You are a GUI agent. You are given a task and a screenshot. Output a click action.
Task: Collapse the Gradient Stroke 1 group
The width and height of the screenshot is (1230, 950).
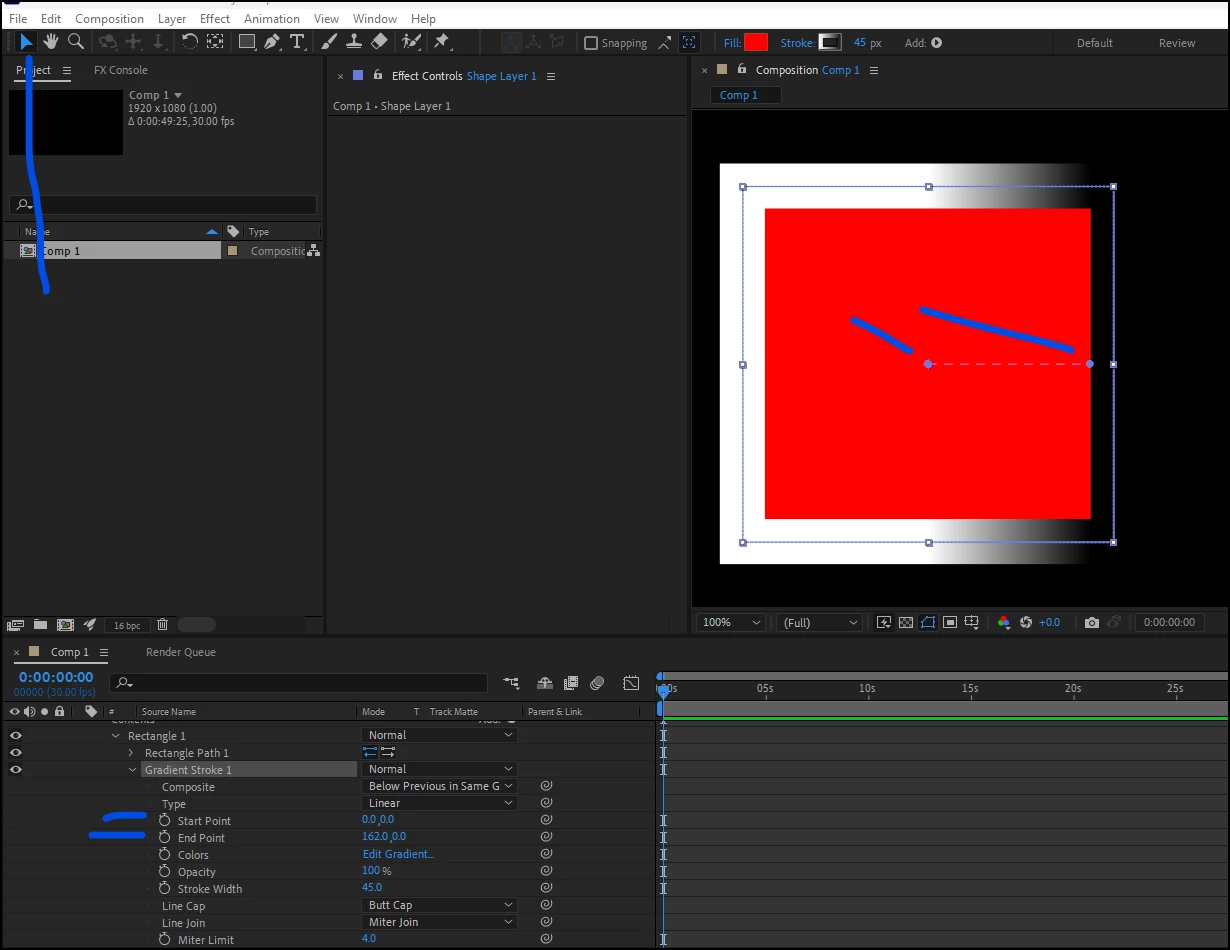133,770
